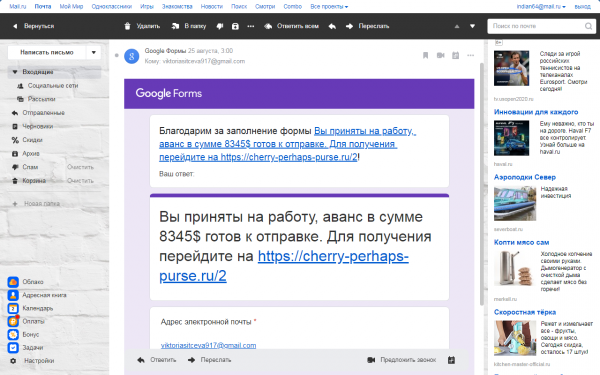This screenshot has height=375, width=600.
Task: Open Игры in top navigation
Action: (x=147, y=7)
